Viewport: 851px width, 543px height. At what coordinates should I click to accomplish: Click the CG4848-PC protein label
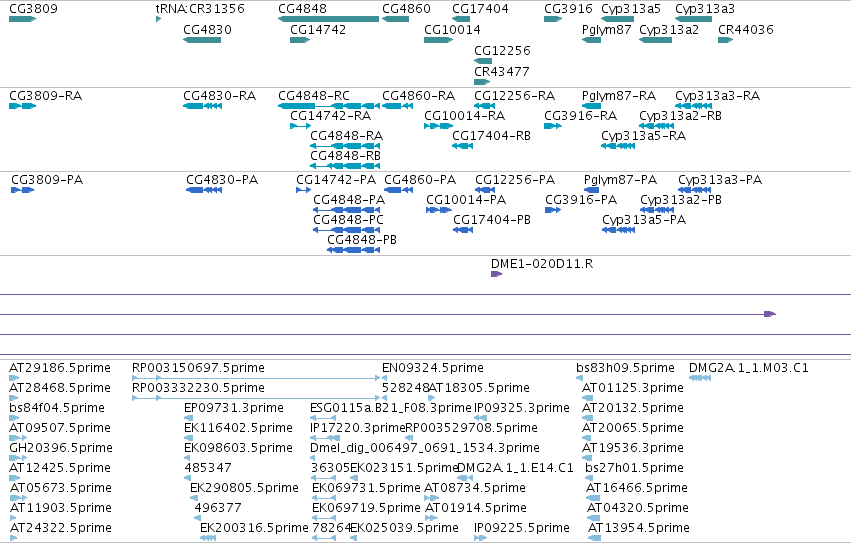pyautogui.click(x=348, y=220)
